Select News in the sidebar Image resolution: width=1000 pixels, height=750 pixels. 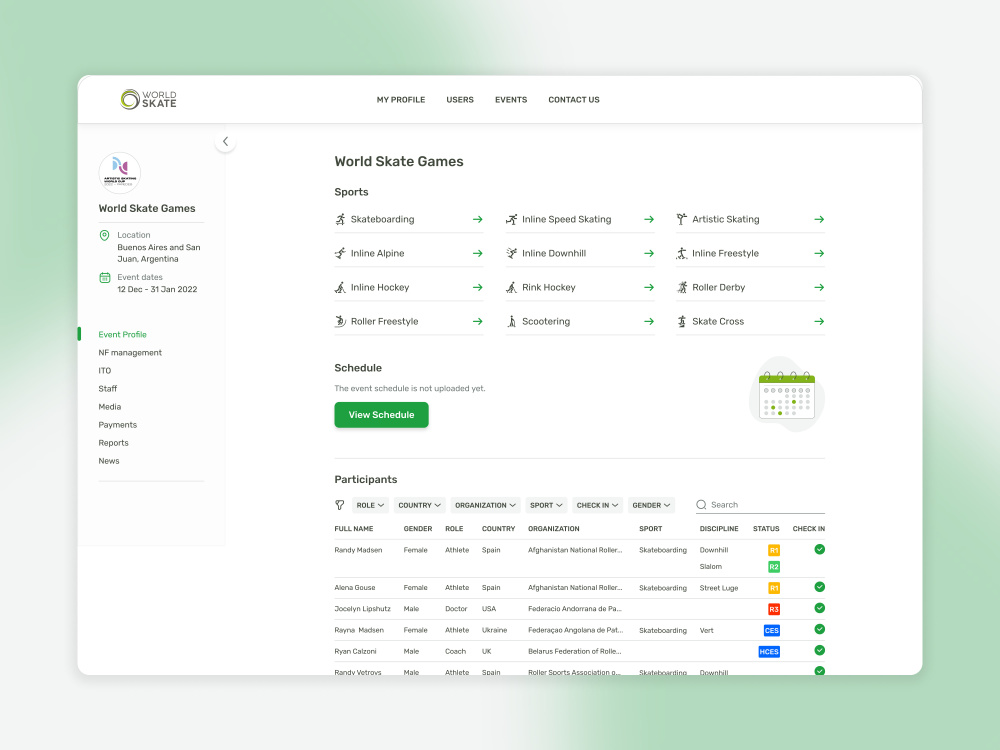[x=109, y=461]
